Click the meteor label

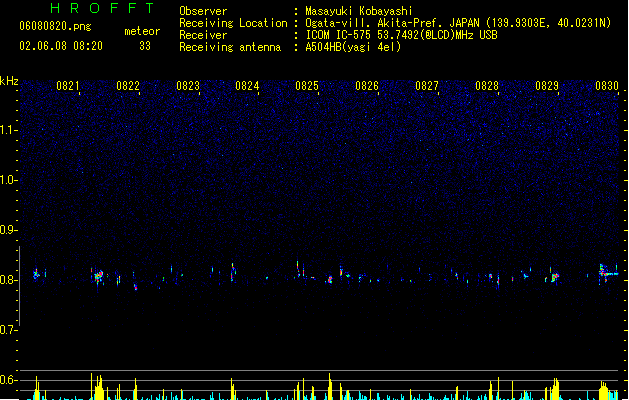pos(142,31)
